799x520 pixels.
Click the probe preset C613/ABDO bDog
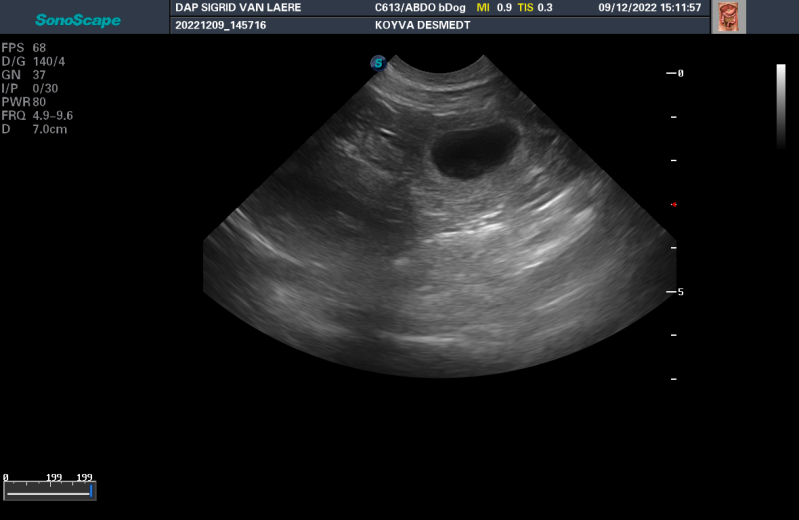pyautogui.click(x=420, y=8)
